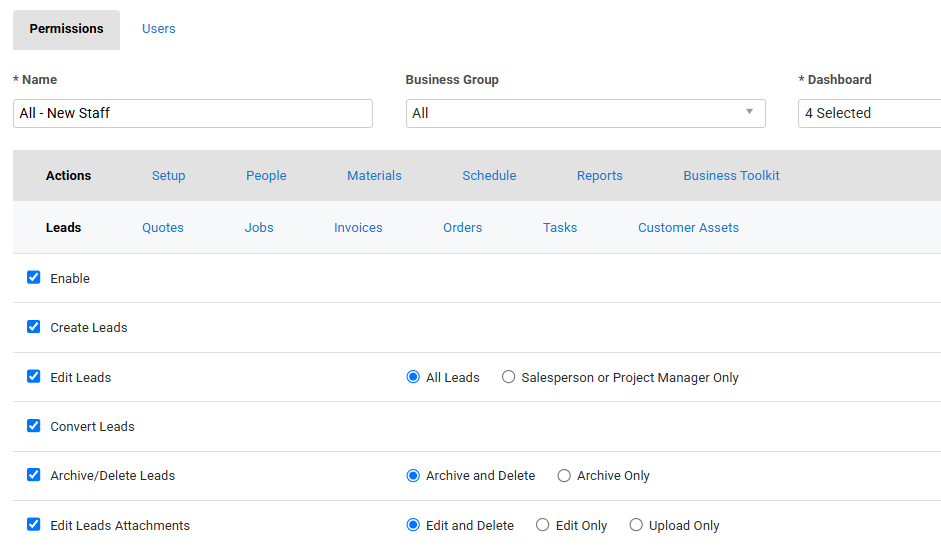Open the Jobs sub-tab
941x548 pixels.
click(259, 228)
